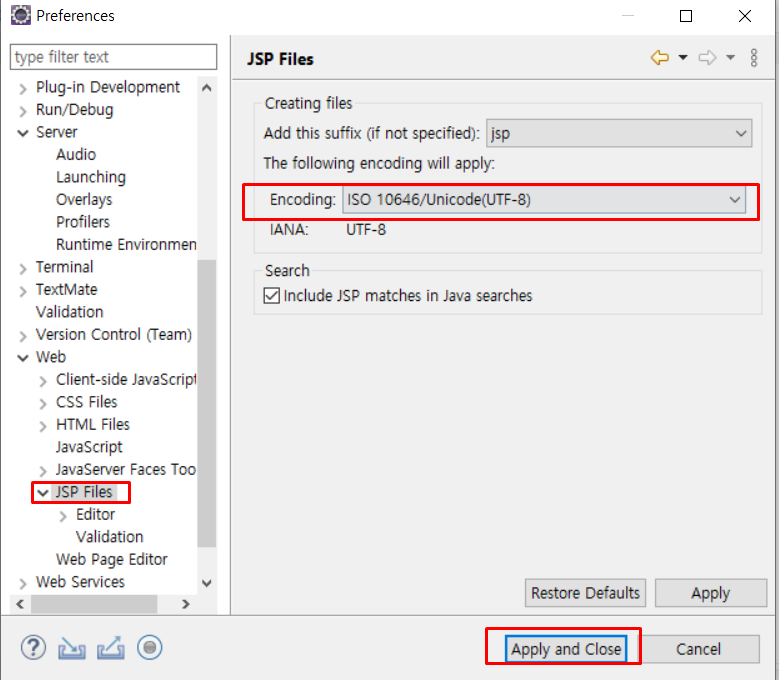Open the view menu three-dots icon
Image resolution: width=779 pixels, height=680 pixels.
754,58
